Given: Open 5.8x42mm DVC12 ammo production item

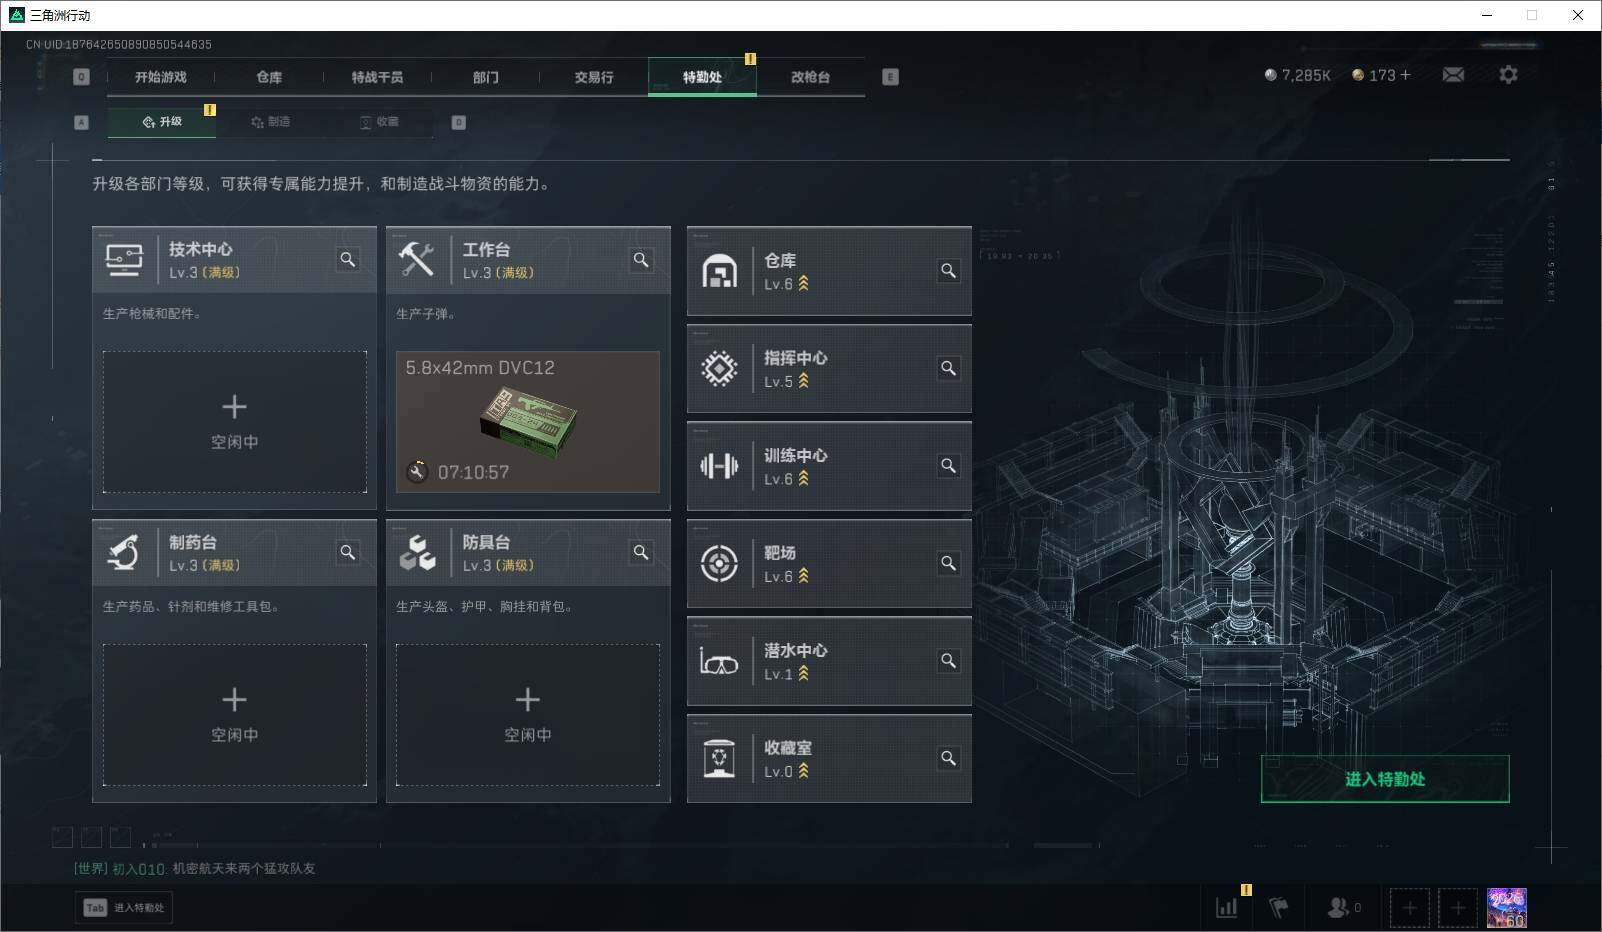Looking at the screenshot, I should pos(528,421).
